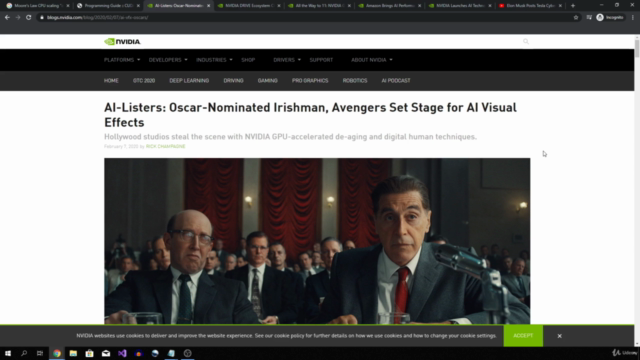Launch Visual Studio from the taskbar
This screenshot has height=360, width=640.
(x=122, y=353)
